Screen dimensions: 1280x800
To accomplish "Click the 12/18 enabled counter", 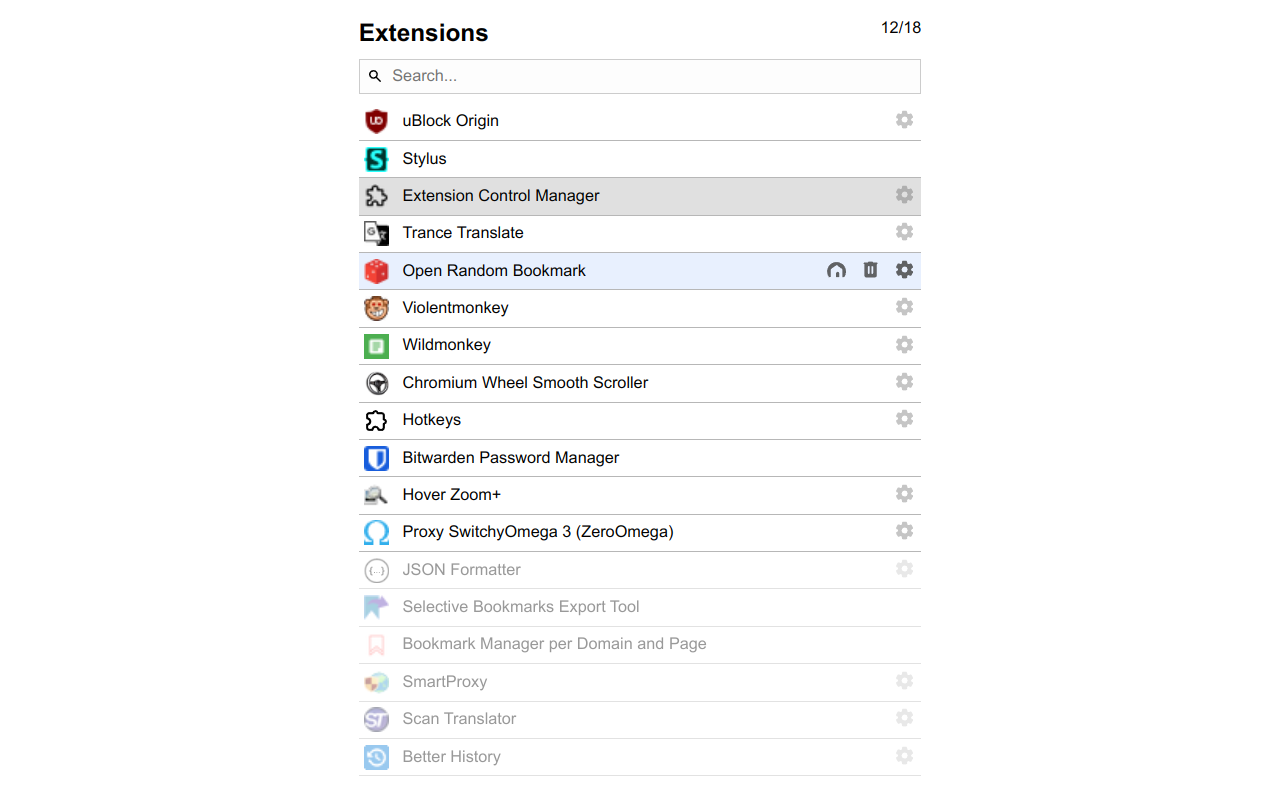I will [901, 28].
